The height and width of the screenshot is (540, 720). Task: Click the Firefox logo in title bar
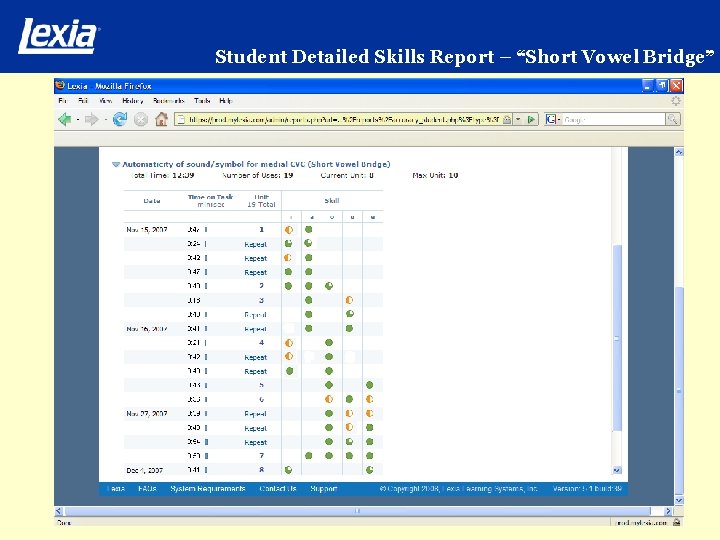click(60, 85)
